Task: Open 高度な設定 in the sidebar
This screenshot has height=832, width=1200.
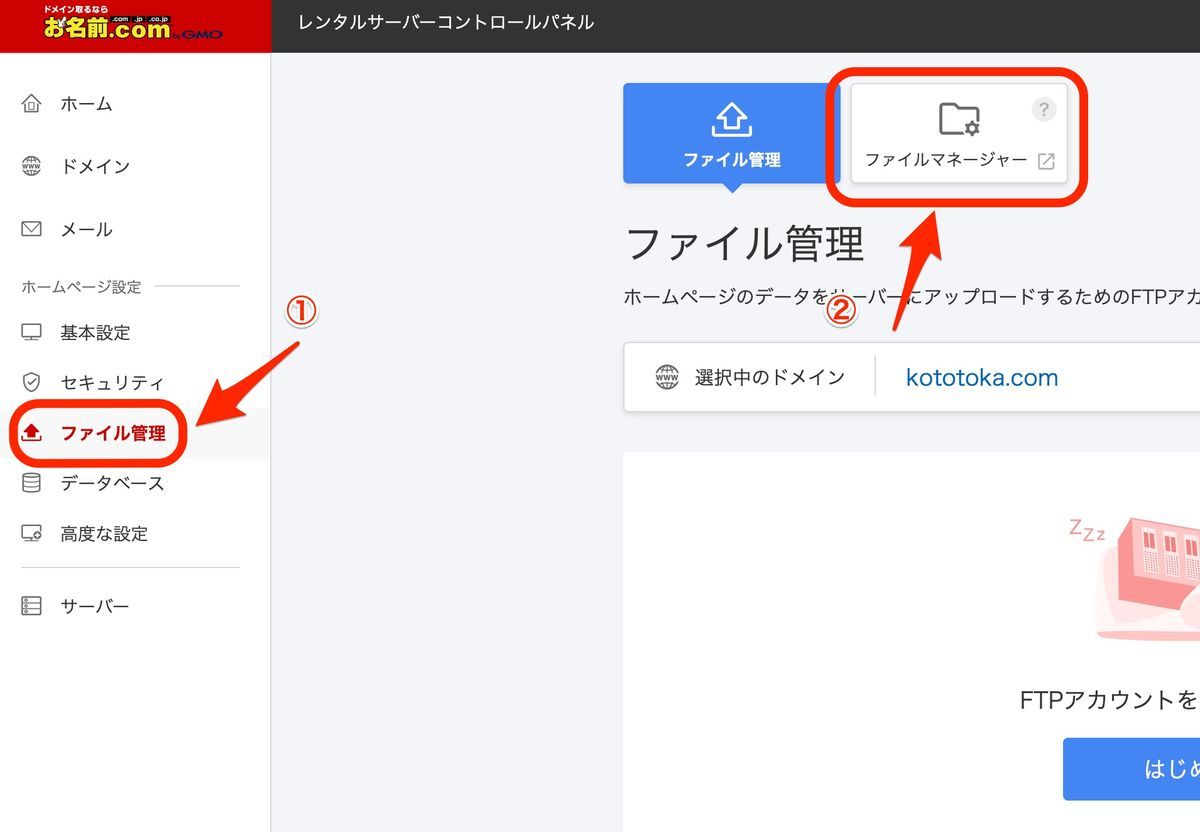Action: click(104, 533)
